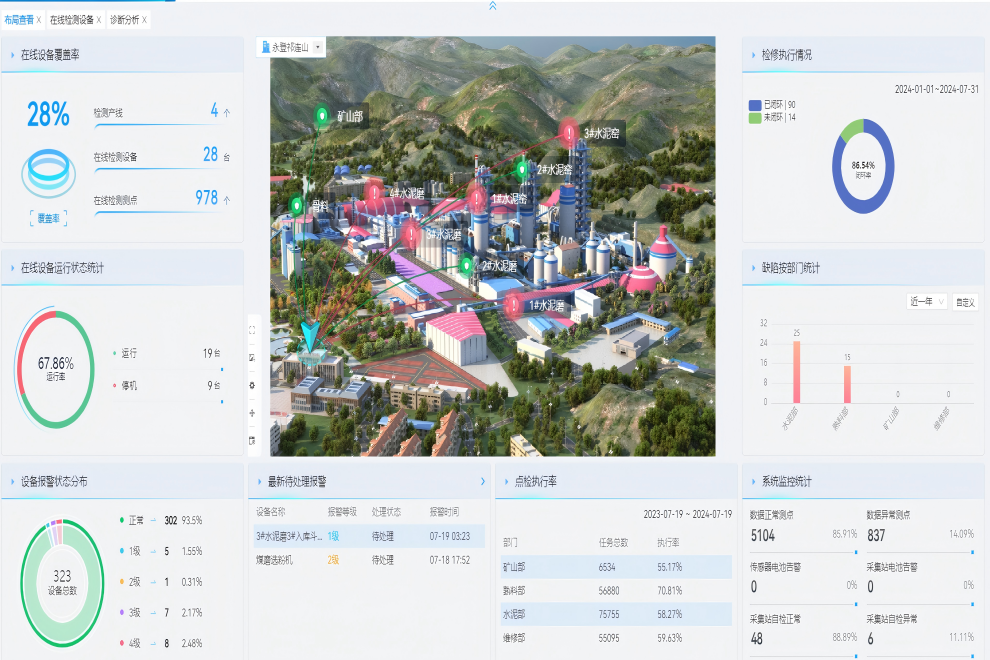This screenshot has width=990, height=660.
Task: Click the 覆盖率 button under the ring
Action: coord(48,217)
